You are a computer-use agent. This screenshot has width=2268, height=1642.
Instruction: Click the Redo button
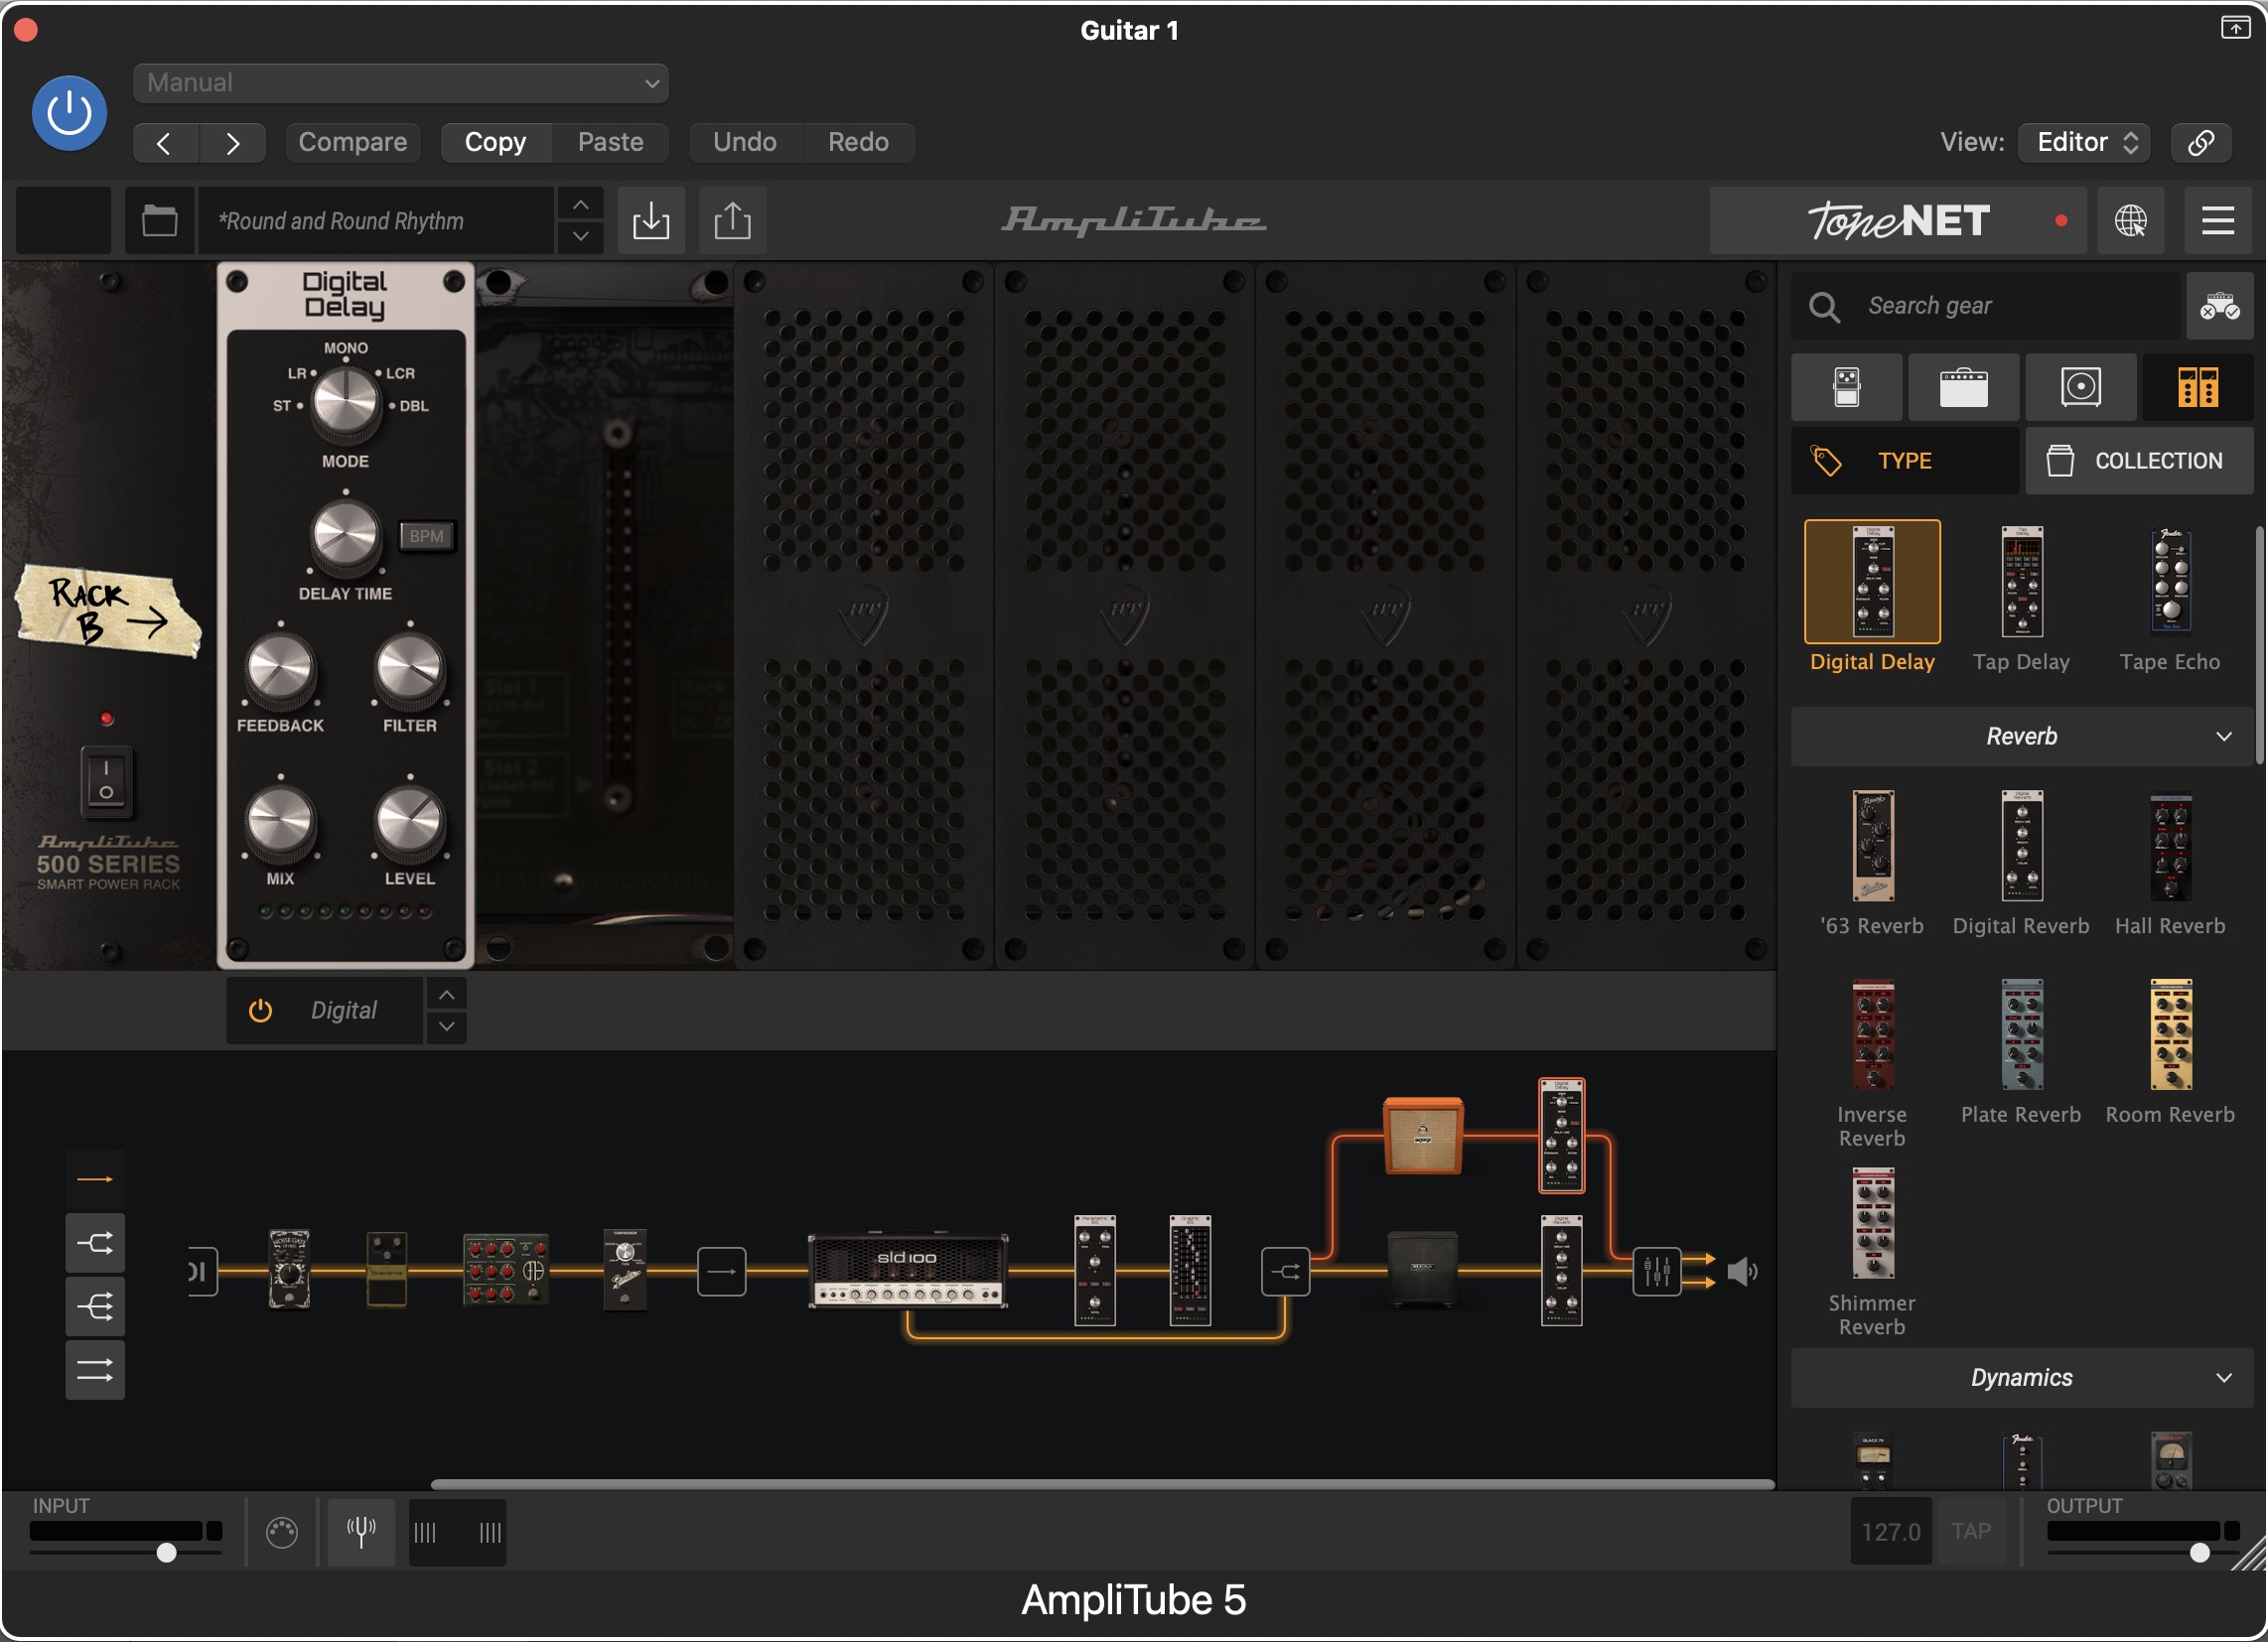[x=858, y=143]
